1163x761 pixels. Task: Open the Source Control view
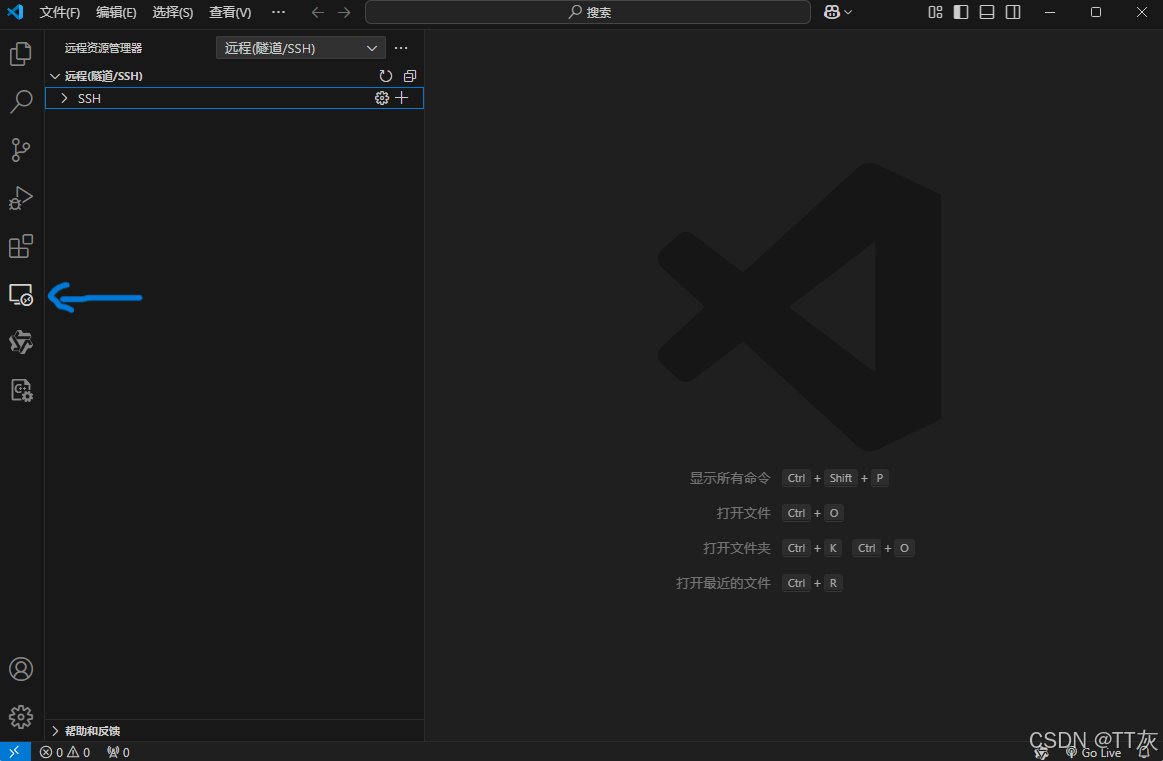(21, 150)
